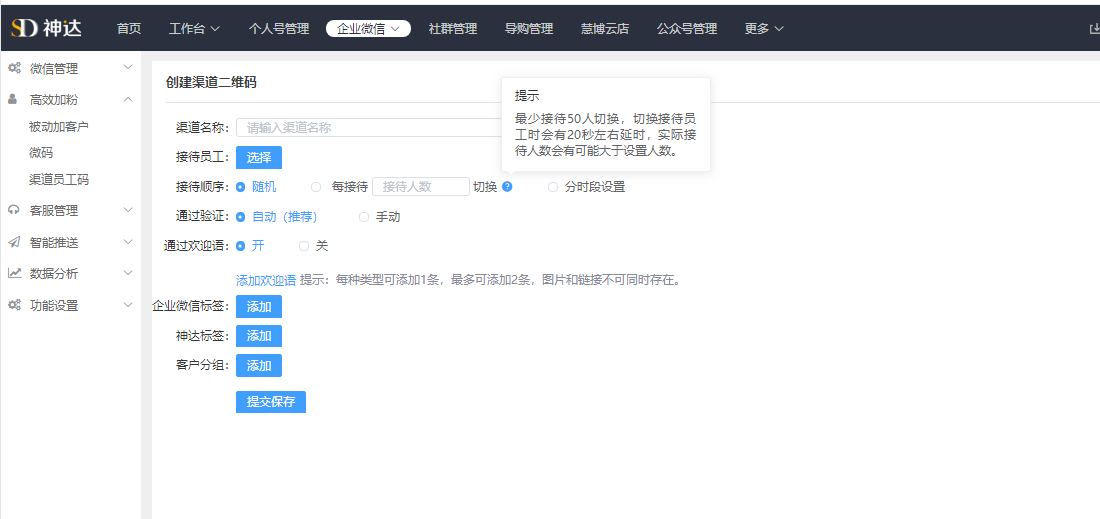Open 被动加客户 in the sidebar
The image size is (1100, 519).
coord(59,126)
